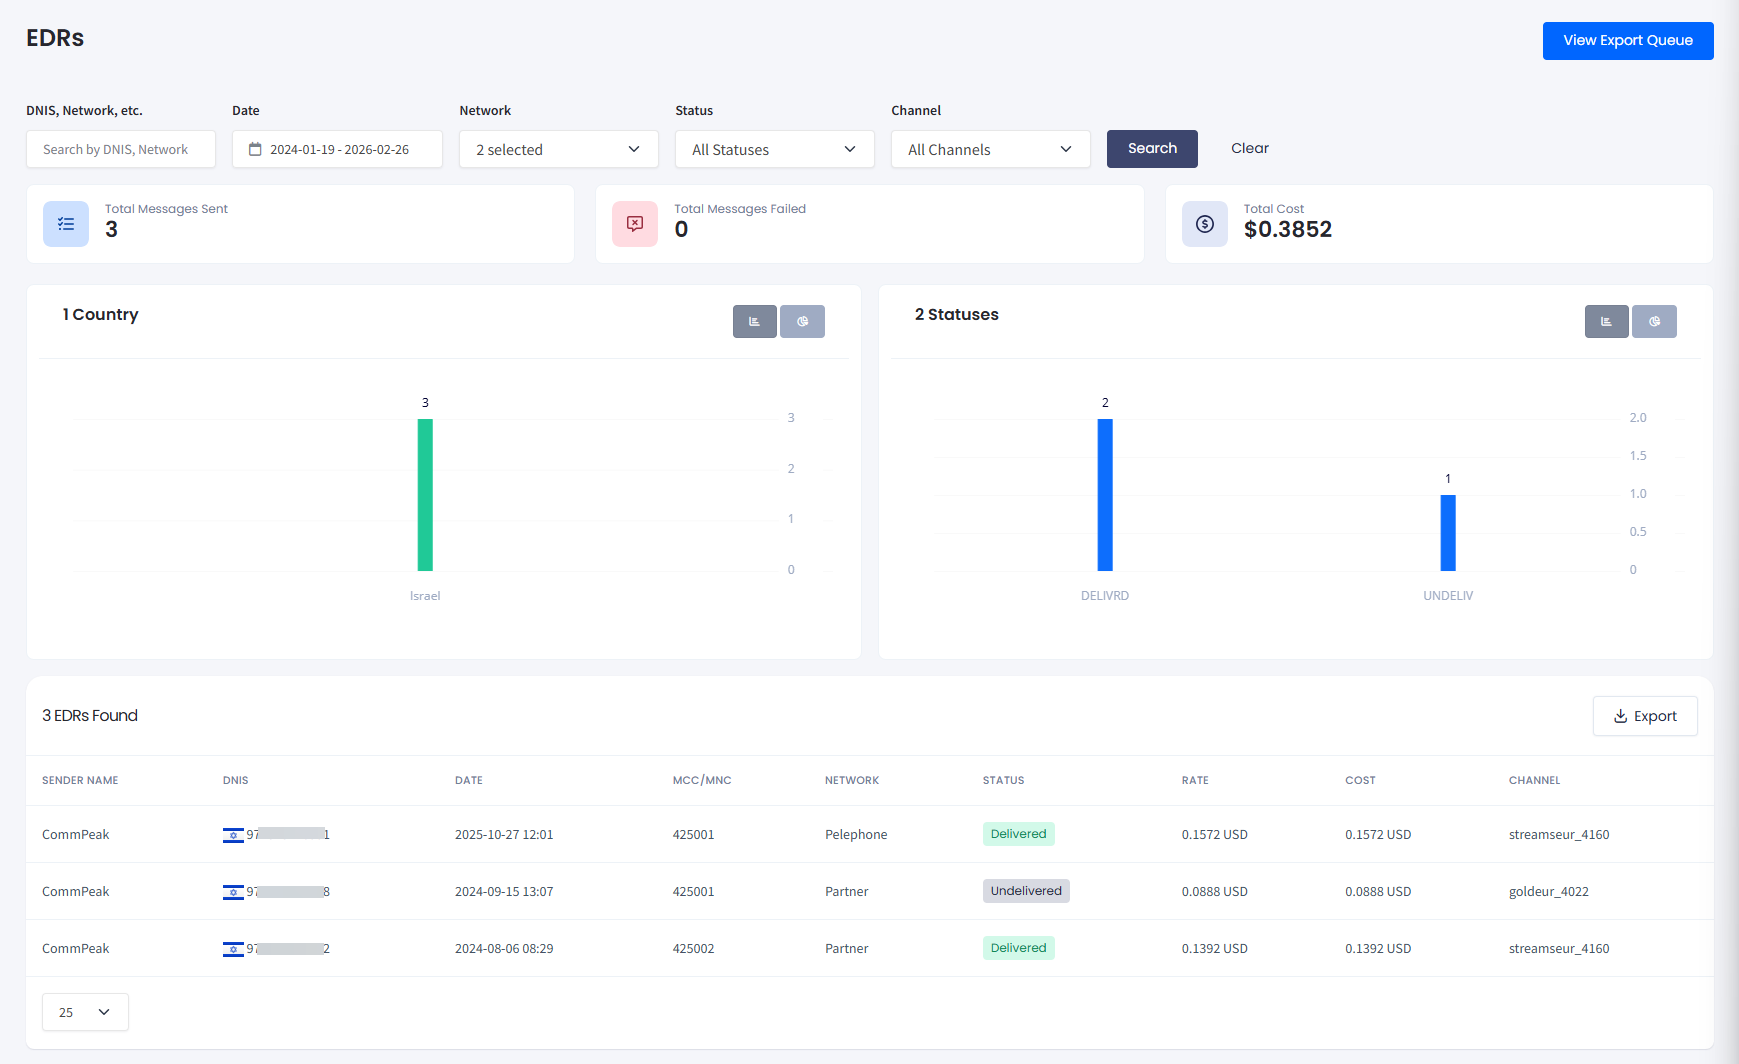Open the rows-per-page selector showing 25
The width and height of the screenshot is (1739, 1064).
click(x=85, y=1011)
